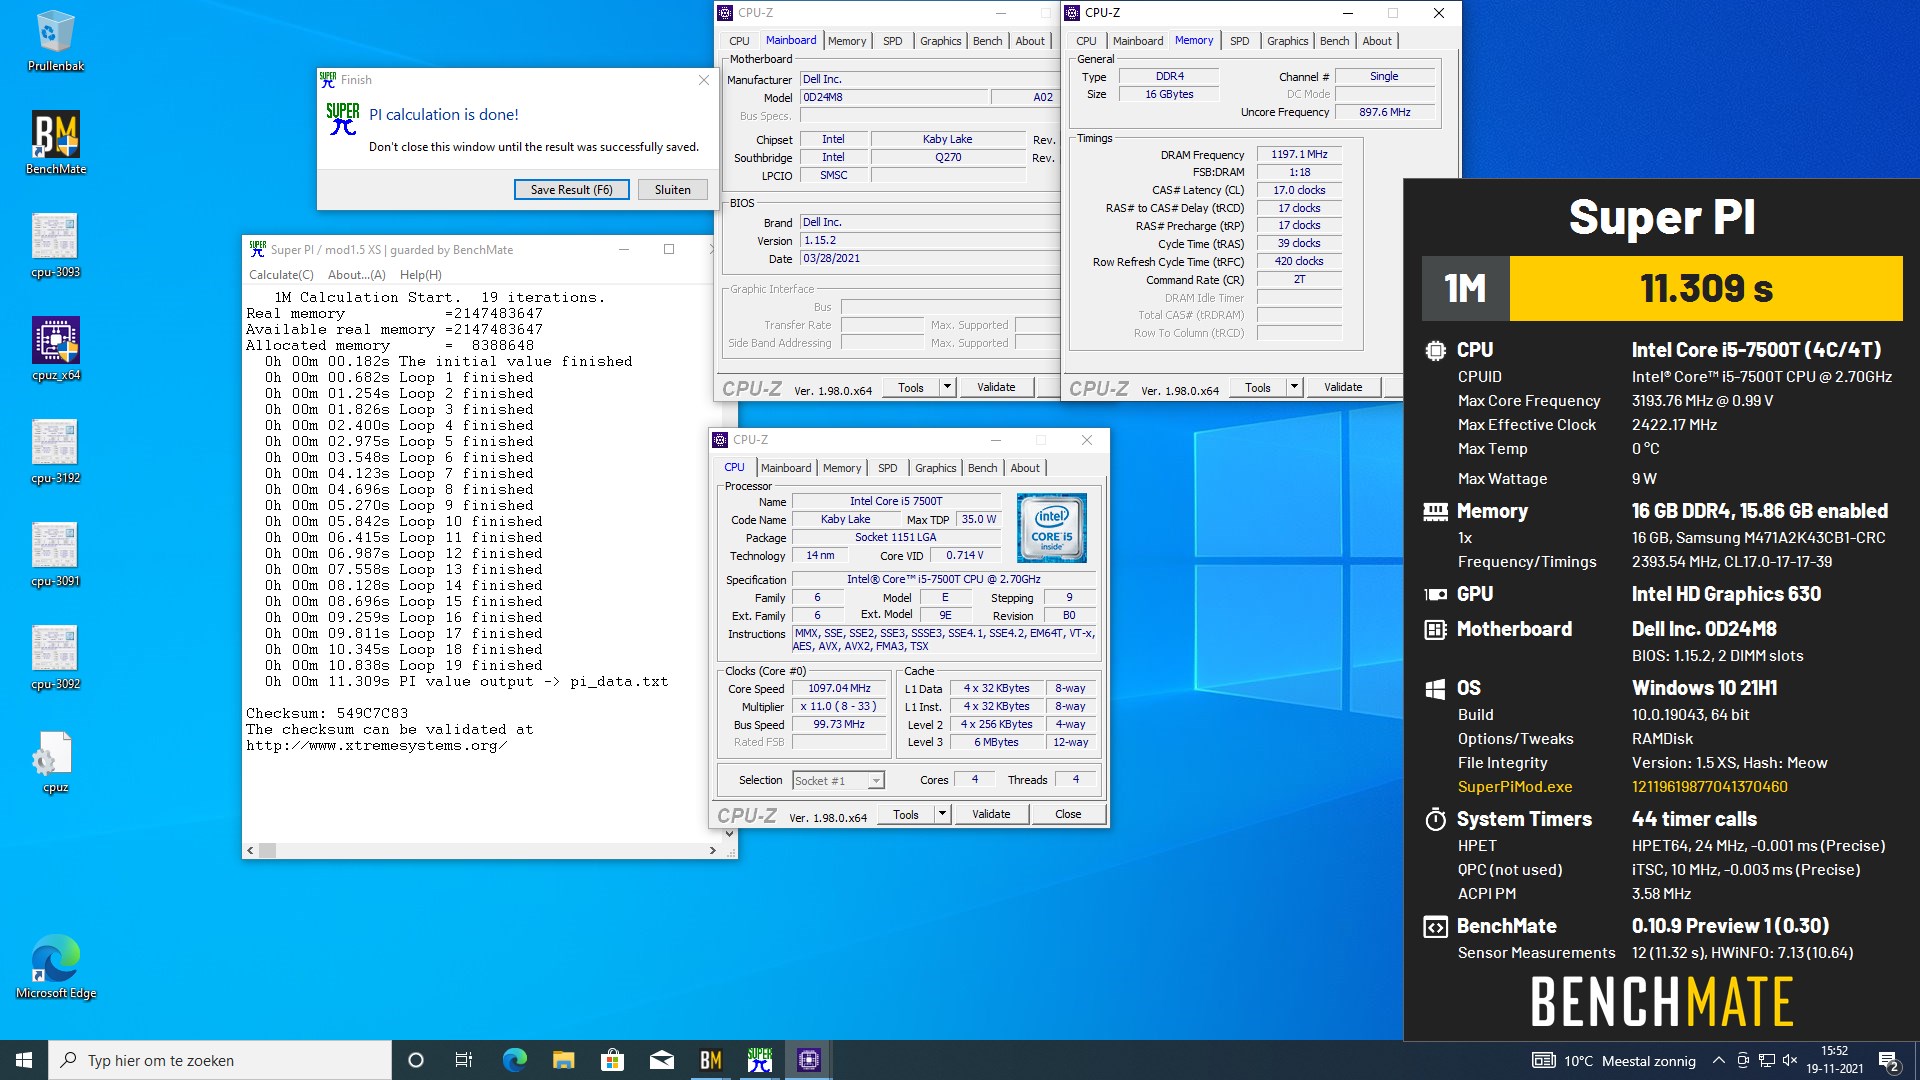Image resolution: width=1920 pixels, height=1080 pixels.
Task: Click BIOS Version 1.15.2 field
Action: tap(929, 240)
